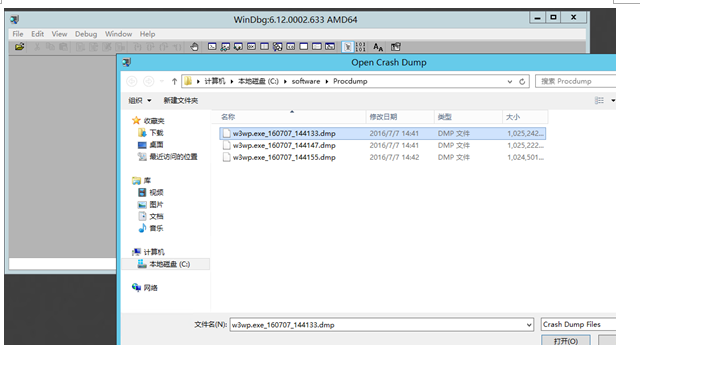The width and height of the screenshot is (706, 368).
Task: Sort by the 类型 column header
Action: pos(468,117)
